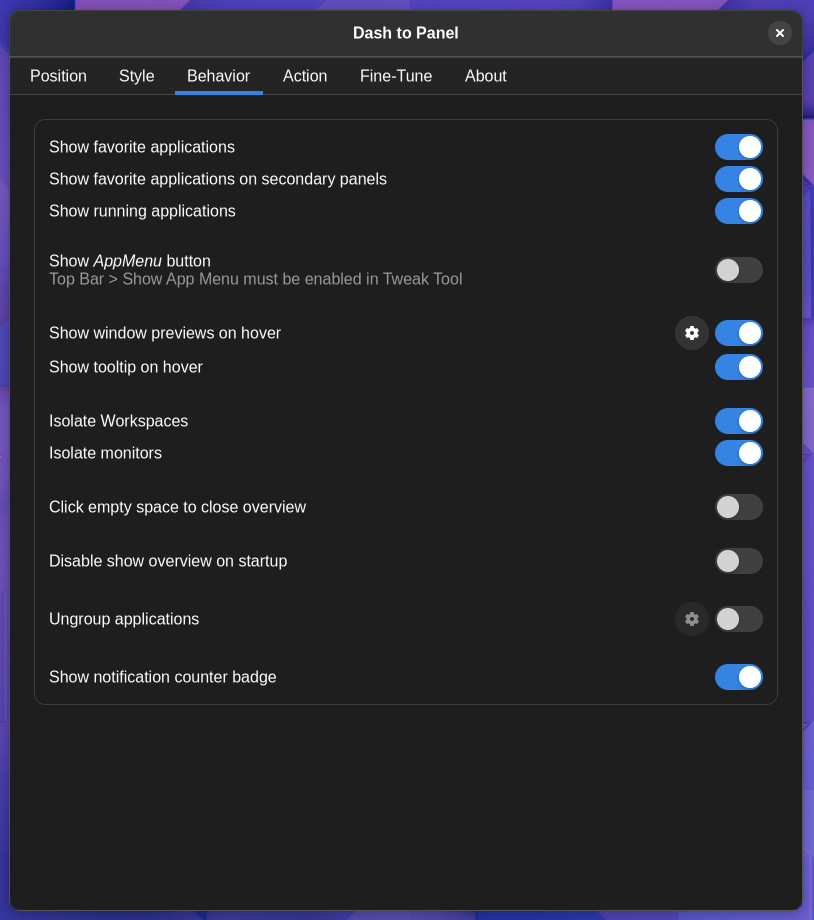Select the Behavior tab
The height and width of the screenshot is (920, 814).
(218, 76)
